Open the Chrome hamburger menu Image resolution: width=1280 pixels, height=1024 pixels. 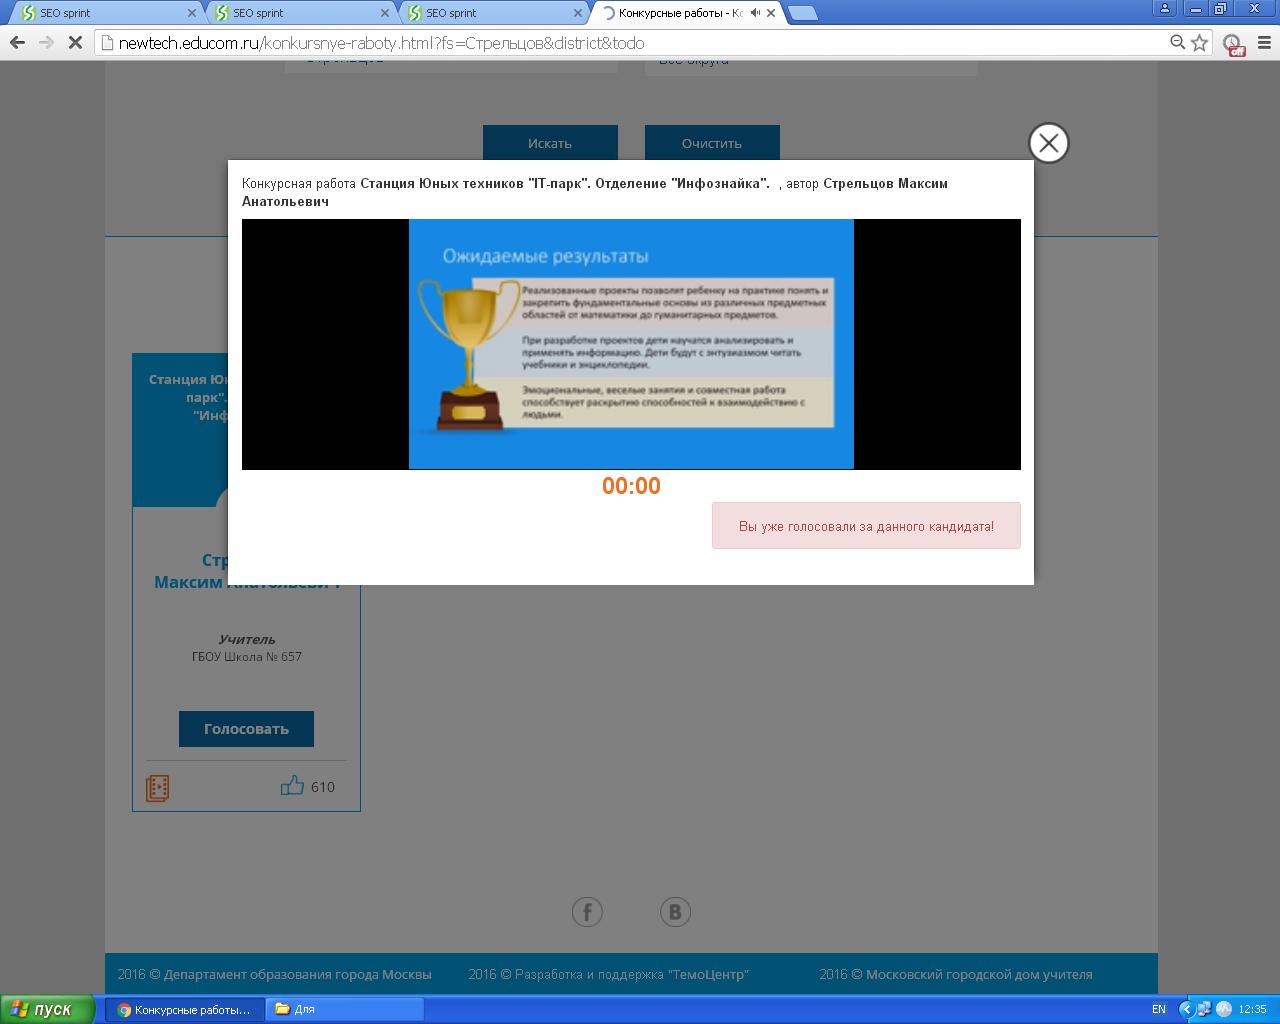point(1262,43)
